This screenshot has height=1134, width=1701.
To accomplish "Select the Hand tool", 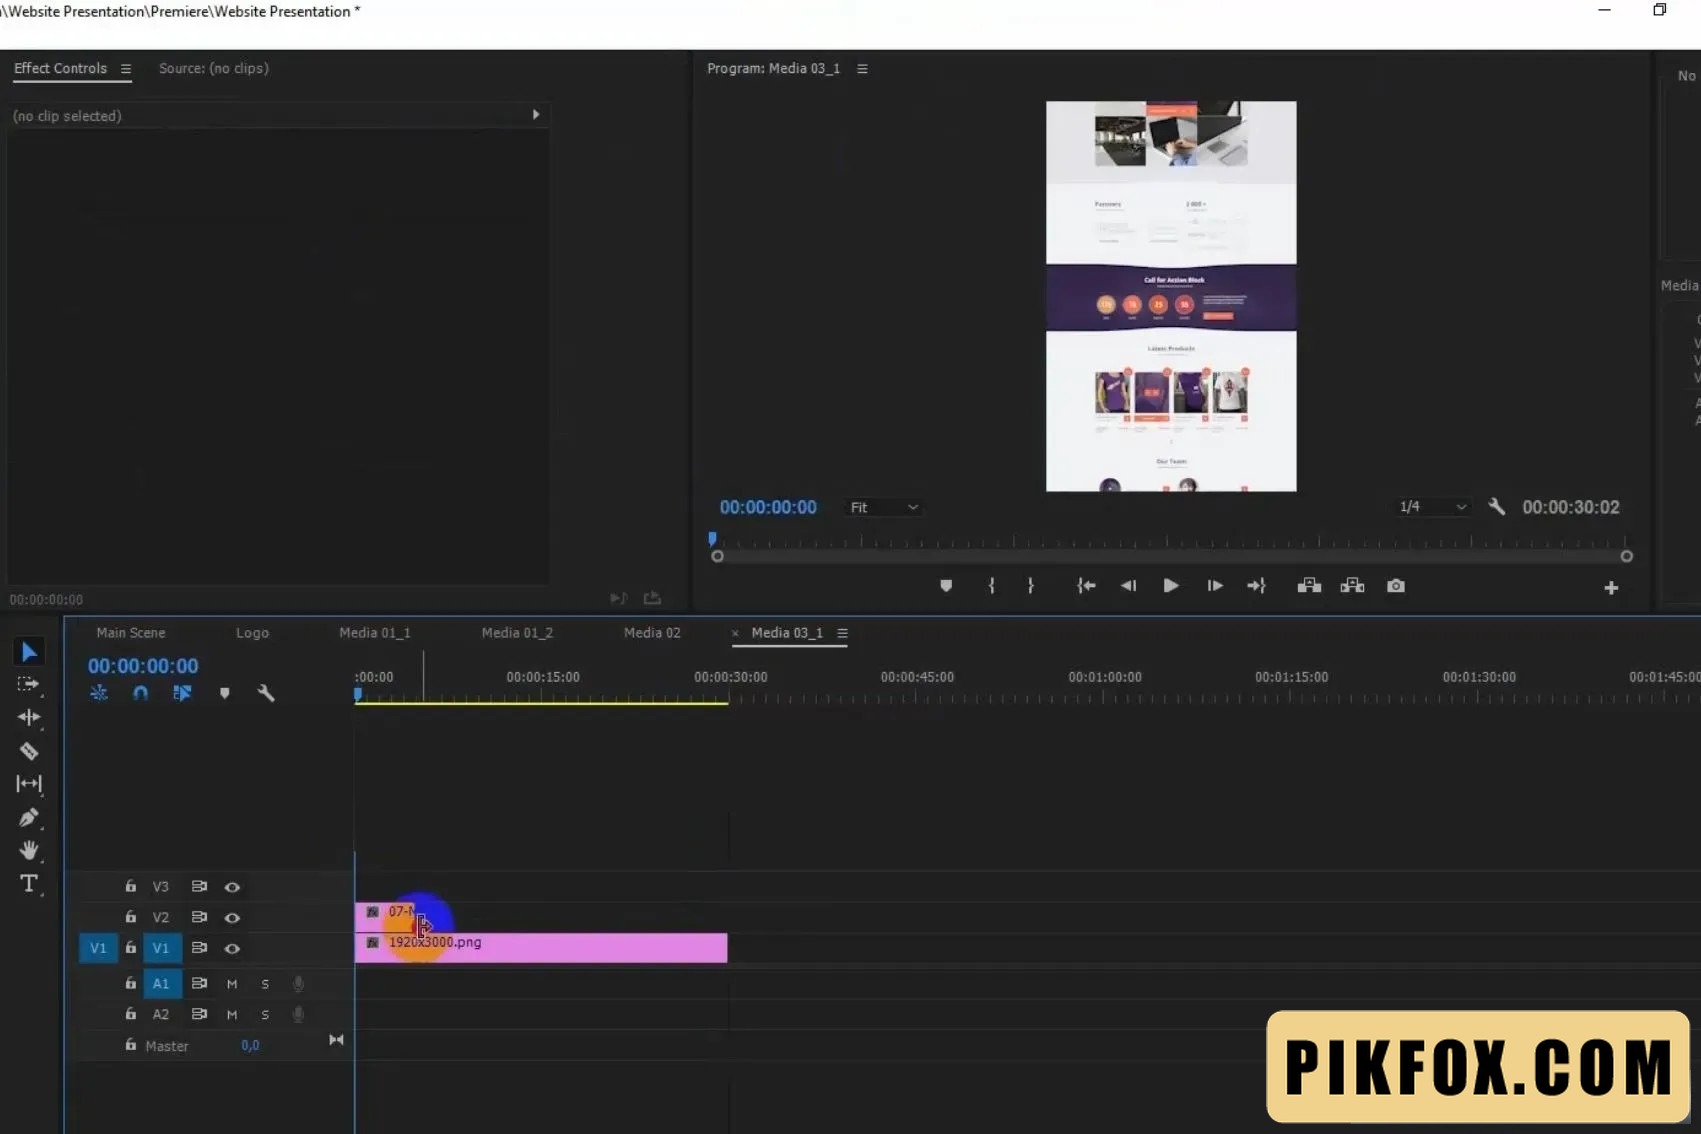I will 29,850.
